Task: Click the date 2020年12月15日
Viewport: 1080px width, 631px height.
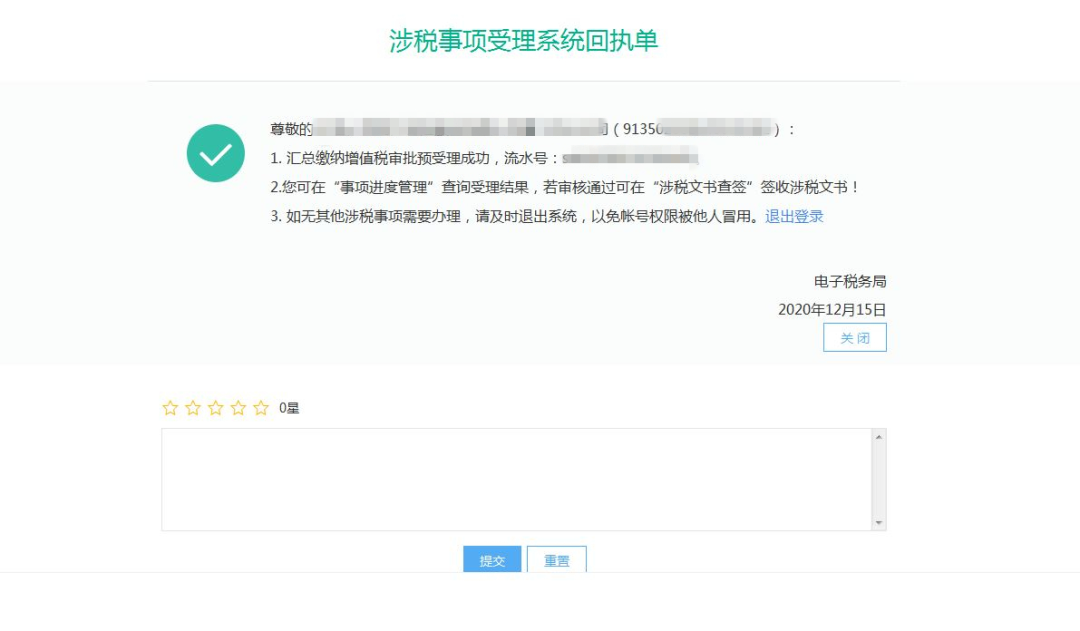Action: click(x=832, y=310)
